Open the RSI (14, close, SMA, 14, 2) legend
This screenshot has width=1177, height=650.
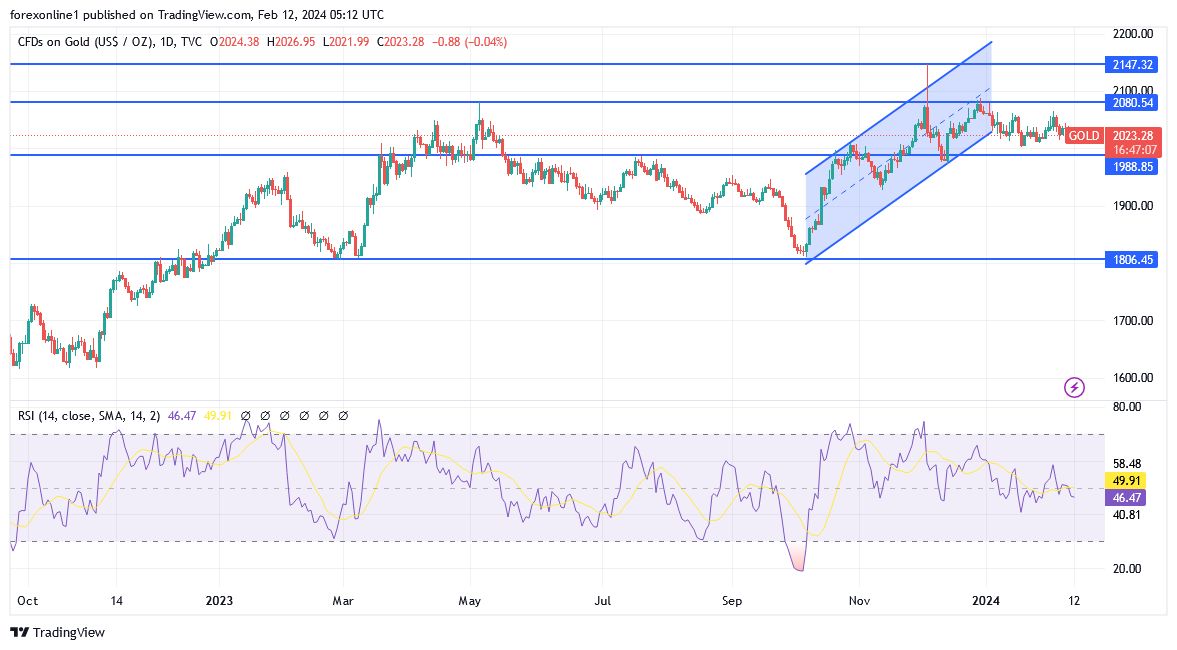coord(89,416)
